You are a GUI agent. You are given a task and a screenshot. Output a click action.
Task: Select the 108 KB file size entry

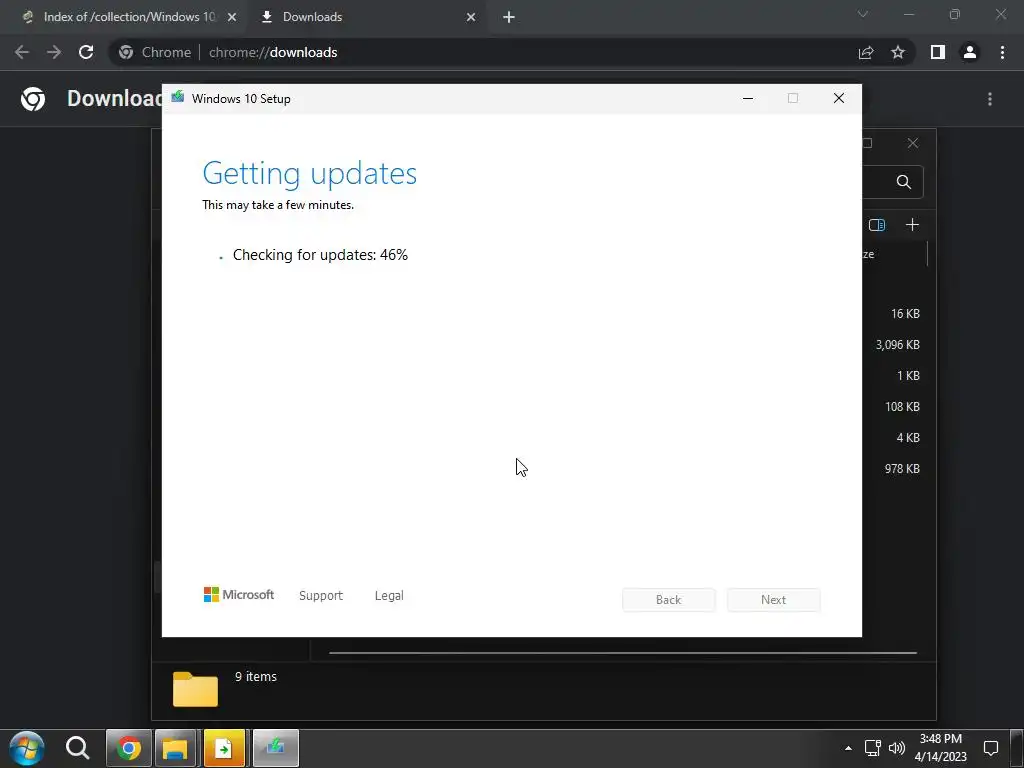click(902, 407)
